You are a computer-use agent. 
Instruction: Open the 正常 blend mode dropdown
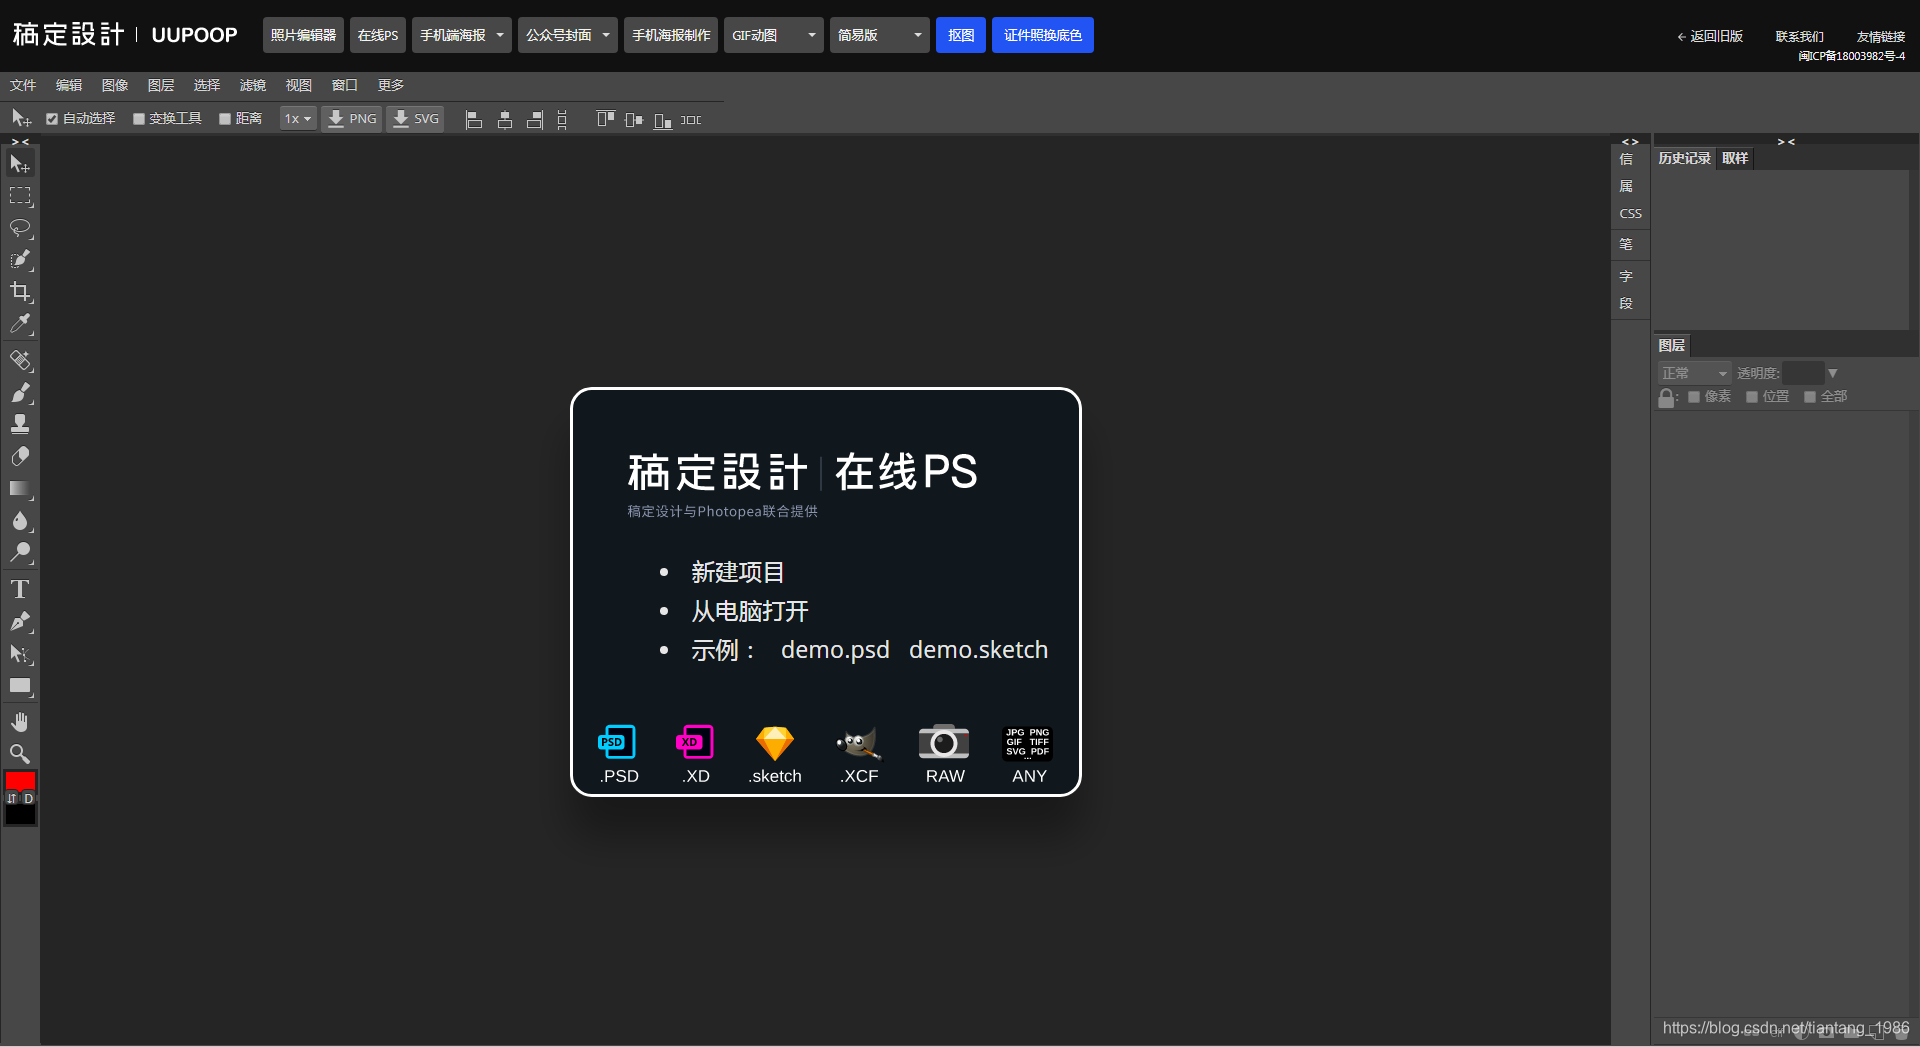[1694, 373]
